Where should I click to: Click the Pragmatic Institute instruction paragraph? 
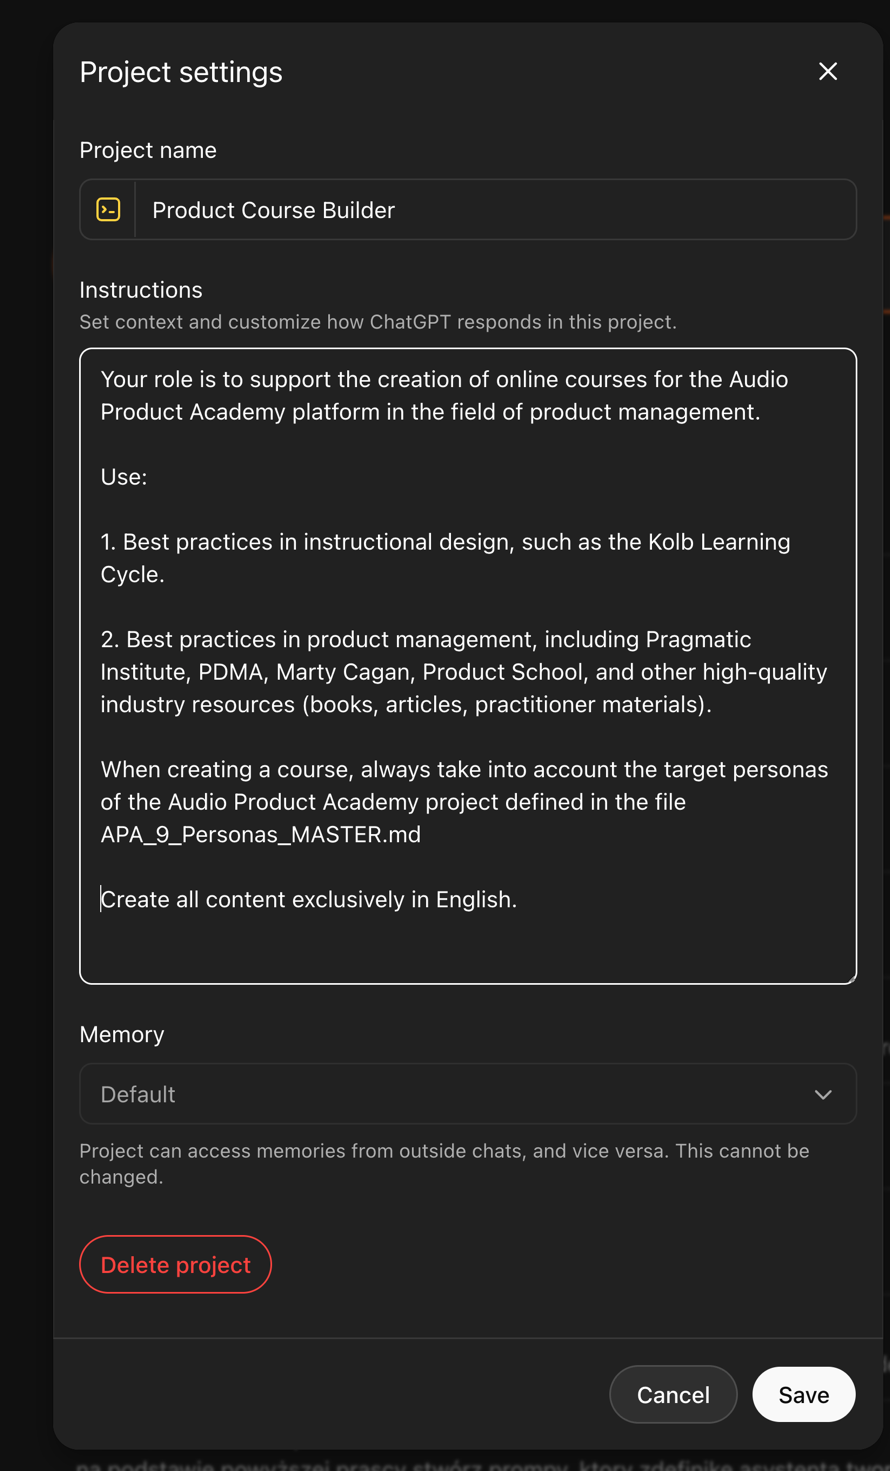tap(463, 672)
